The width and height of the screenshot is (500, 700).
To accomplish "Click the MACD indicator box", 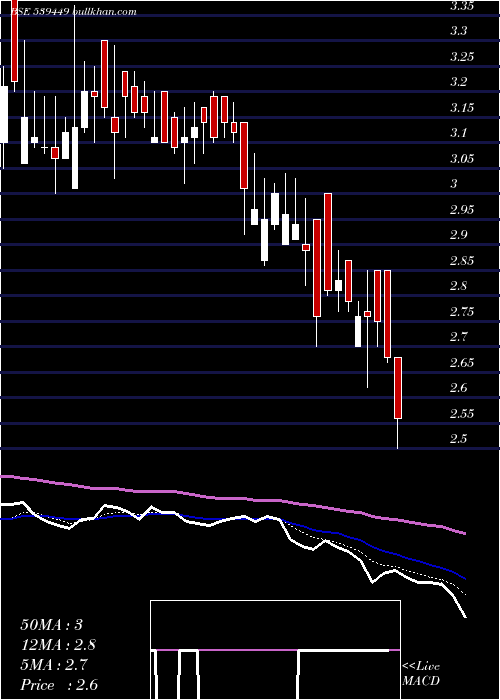I will pos(275,650).
